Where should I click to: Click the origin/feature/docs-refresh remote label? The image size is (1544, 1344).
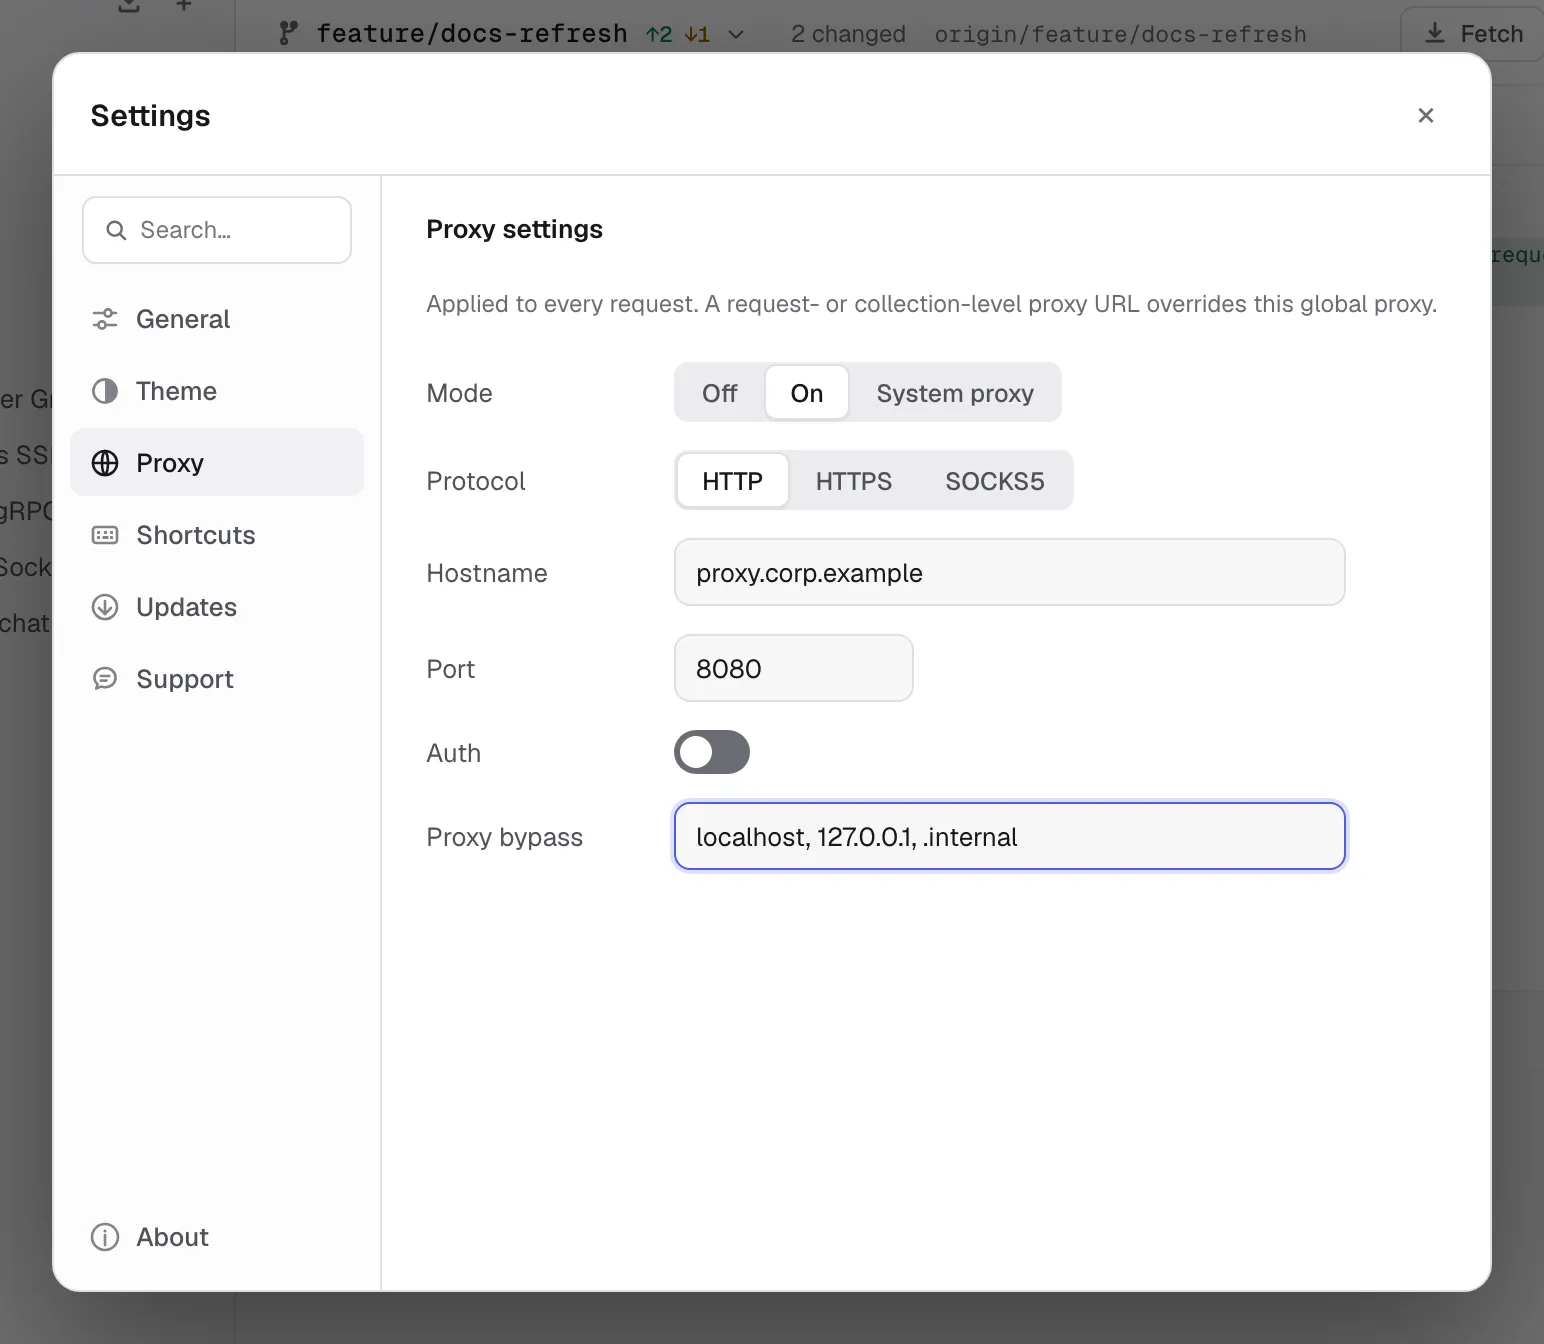click(1120, 34)
